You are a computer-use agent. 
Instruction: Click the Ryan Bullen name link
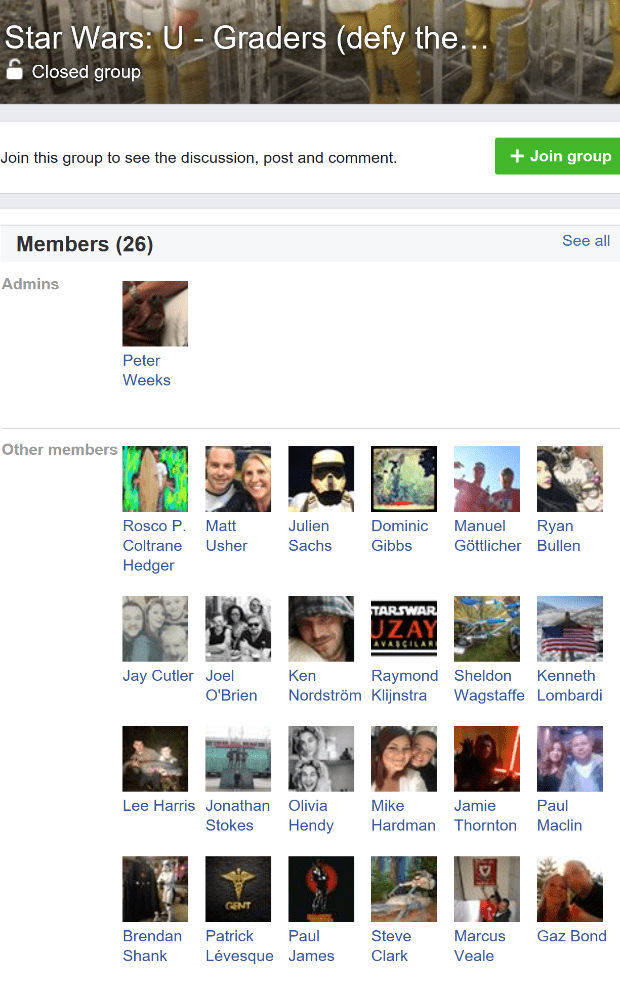(x=559, y=536)
